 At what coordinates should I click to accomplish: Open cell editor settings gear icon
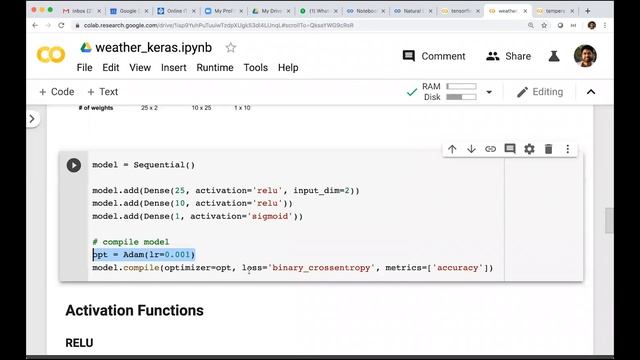(x=529, y=149)
